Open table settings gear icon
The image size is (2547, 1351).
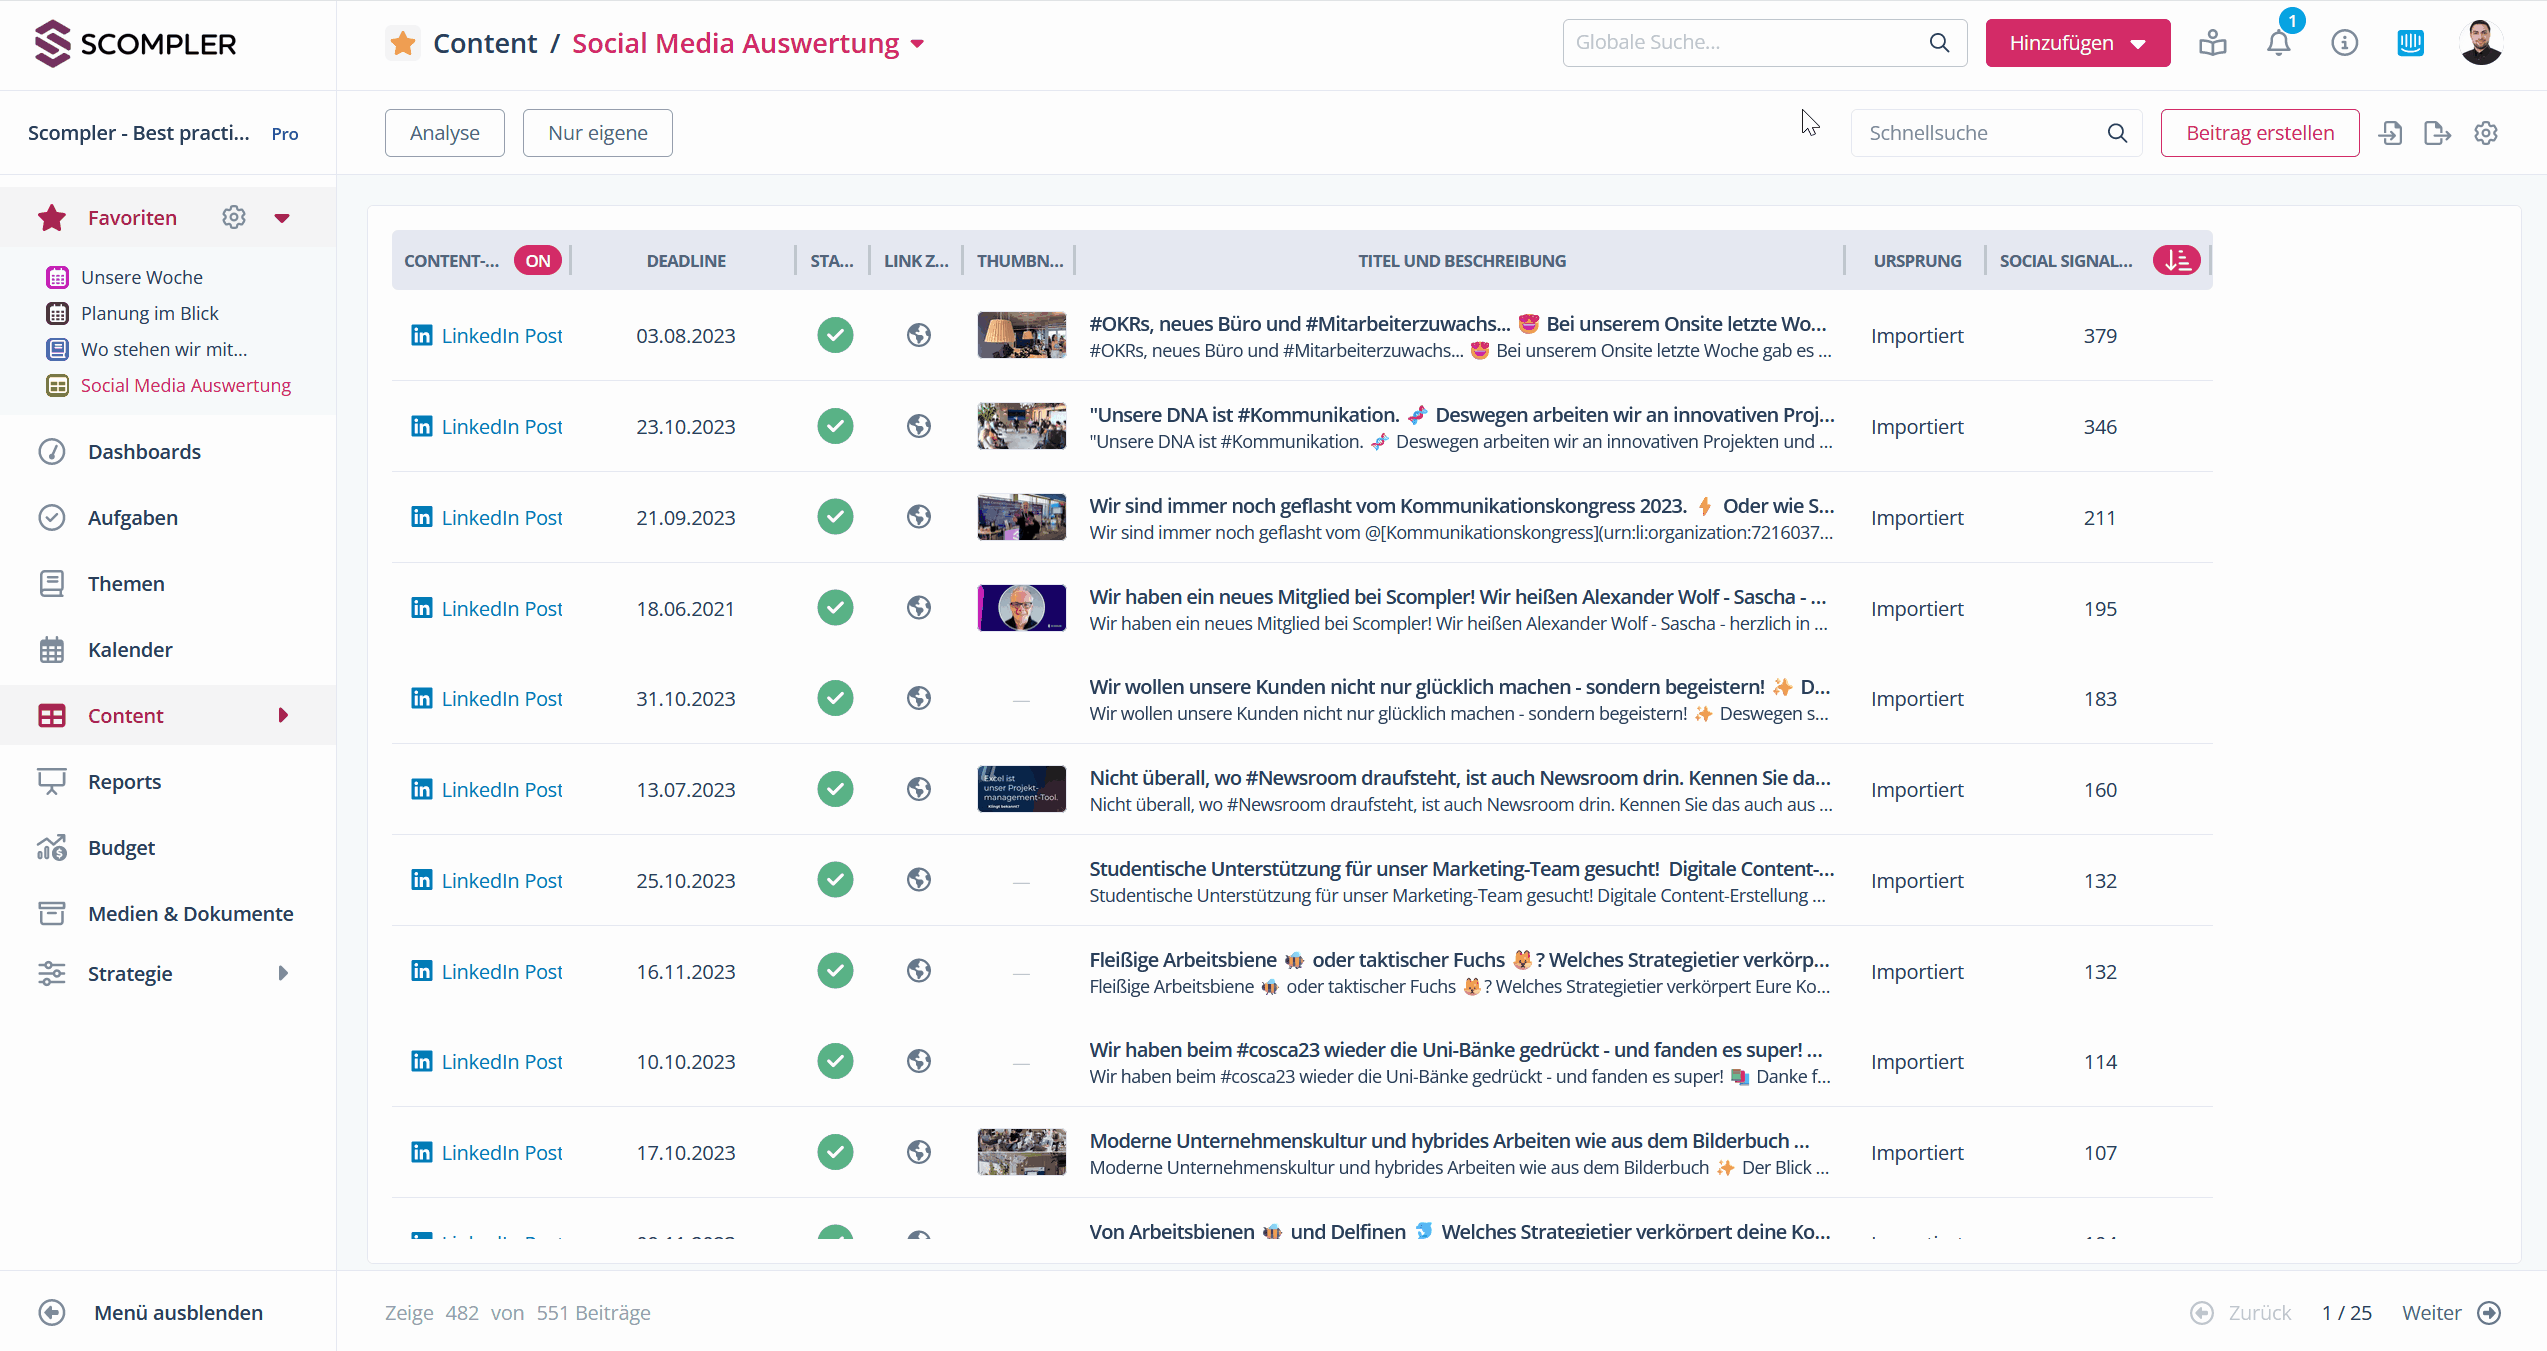(x=2486, y=133)
